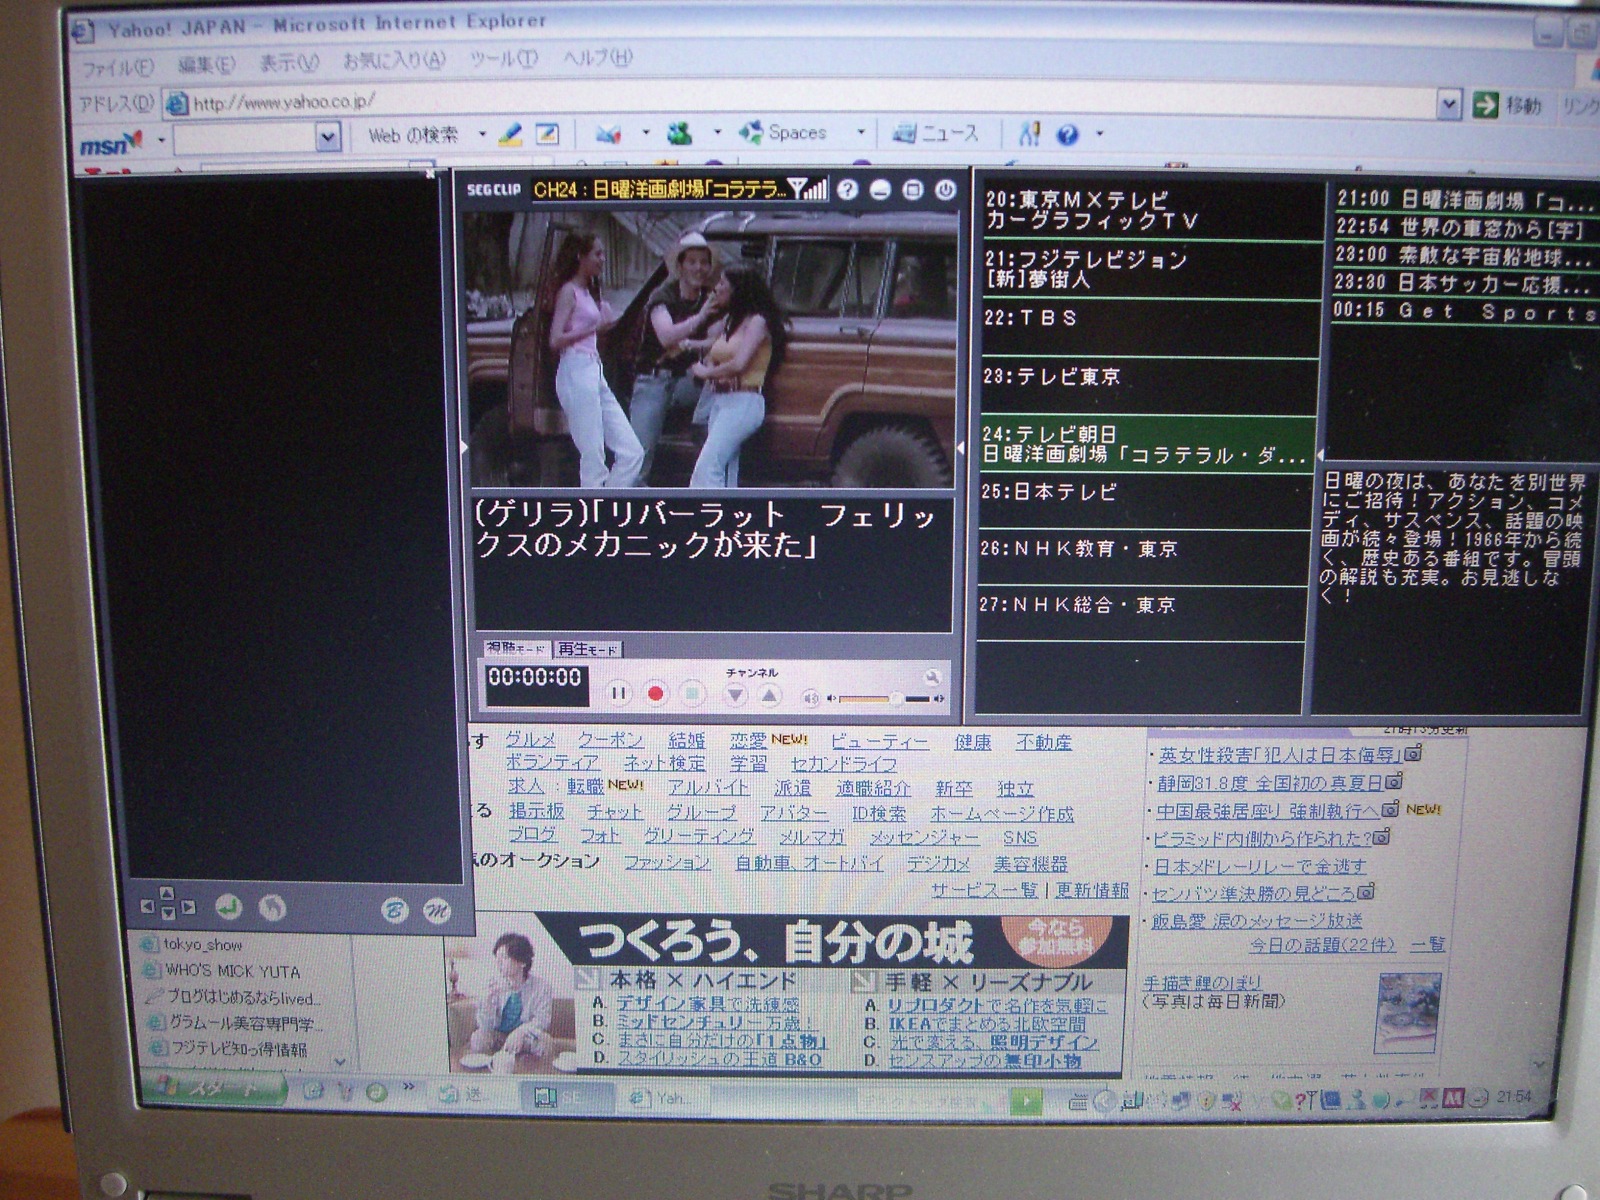Select channel 21 フジテレビジョン

coord(1150,270)
